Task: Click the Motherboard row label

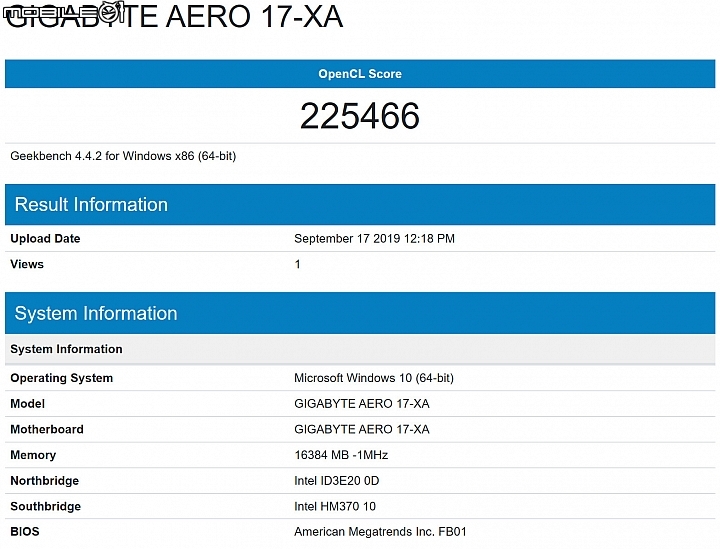Action: (47, 429)
